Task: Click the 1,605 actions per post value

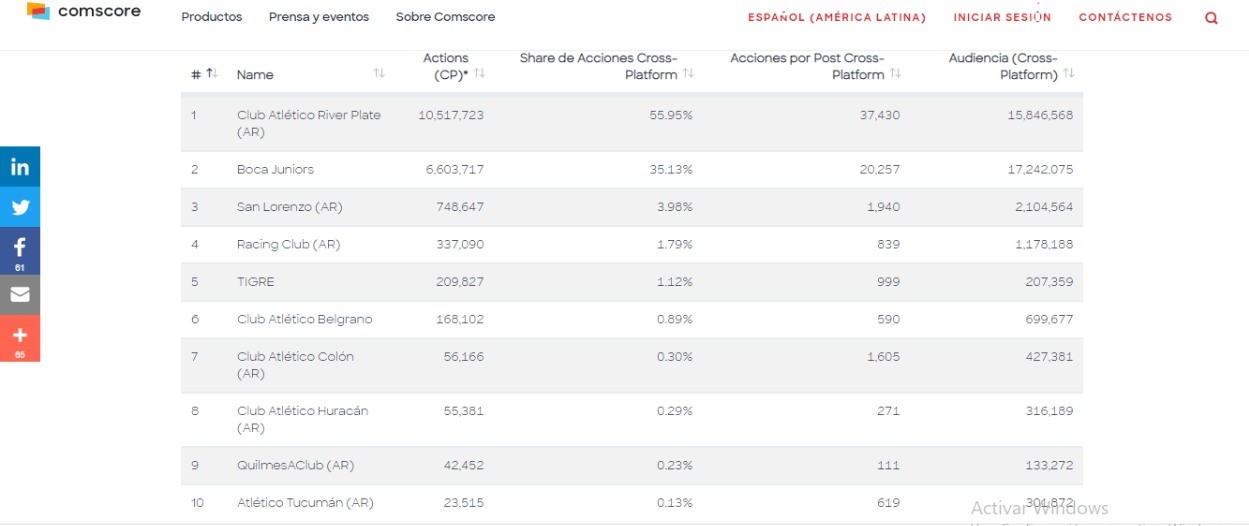Action: pyautogui.click(x=883, y=357)
